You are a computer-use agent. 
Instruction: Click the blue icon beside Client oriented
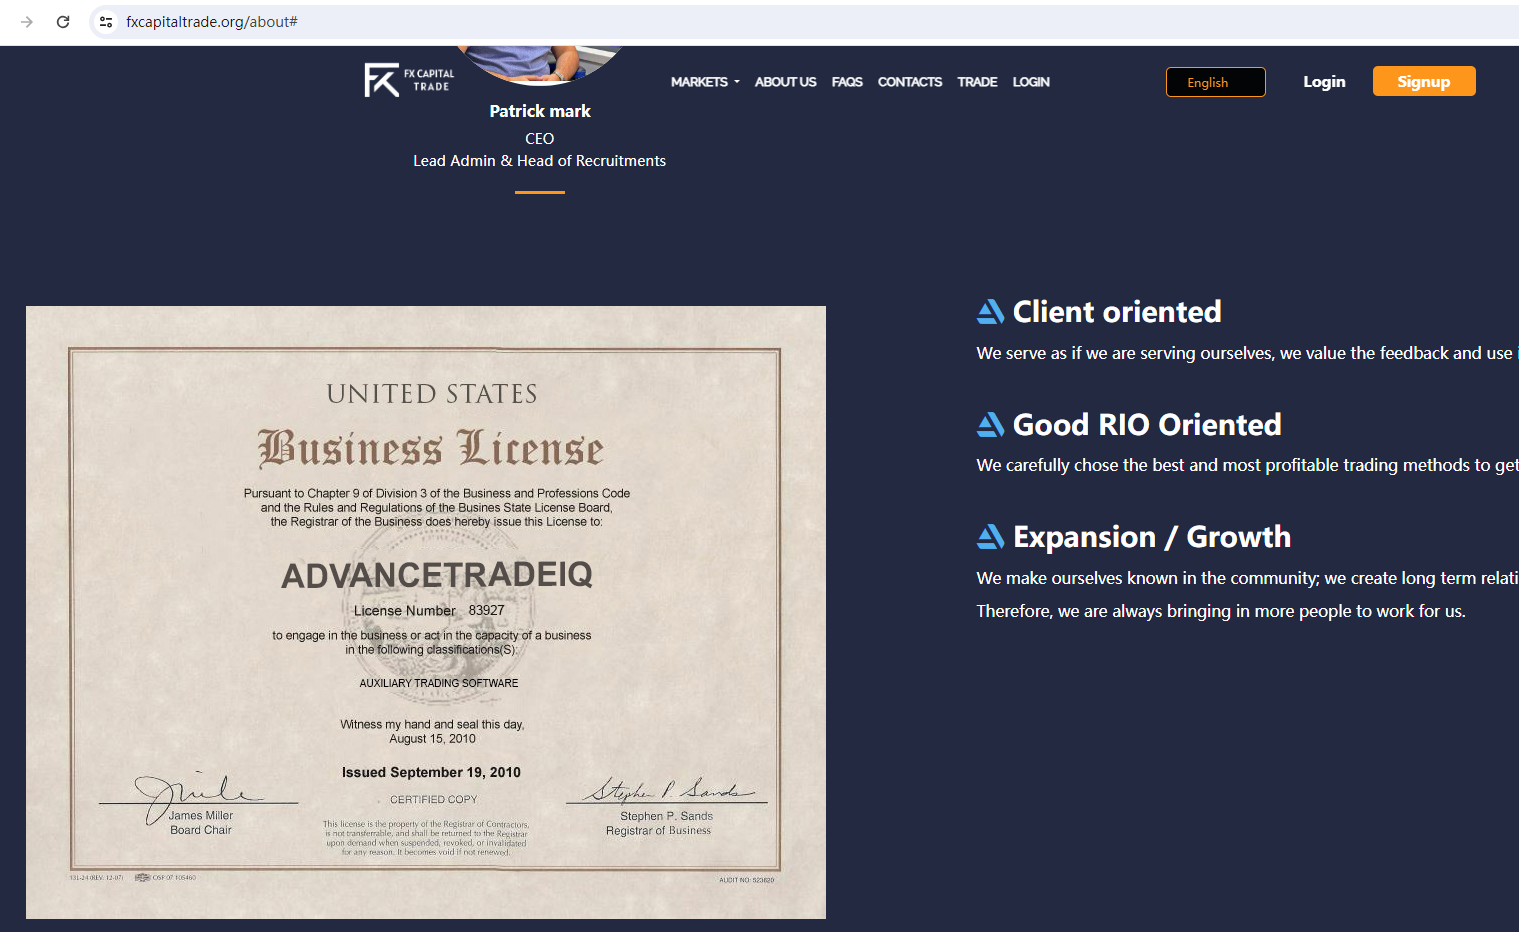click(990, 312)
